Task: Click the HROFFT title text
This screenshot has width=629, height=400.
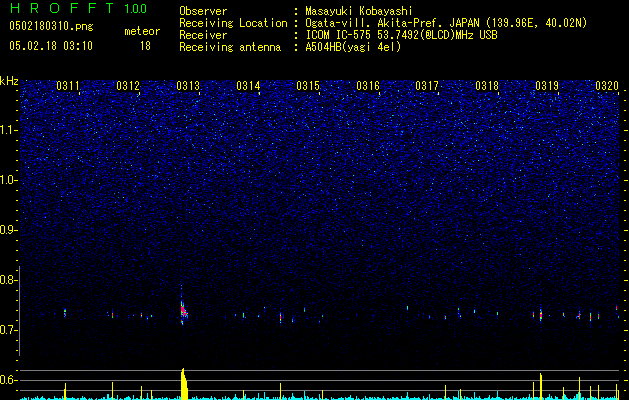Action: (x=62, y=8)
